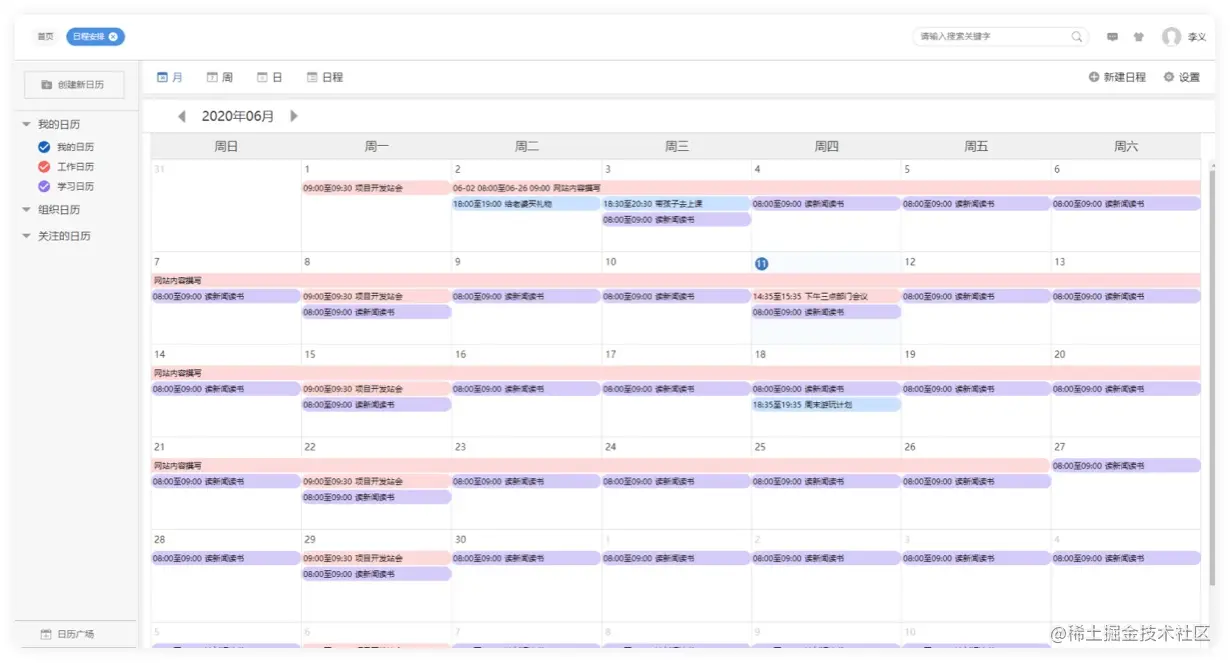Open 日历广场 at the sidebar bottom
Screen dimensions: 1230x663
(68, 634)
